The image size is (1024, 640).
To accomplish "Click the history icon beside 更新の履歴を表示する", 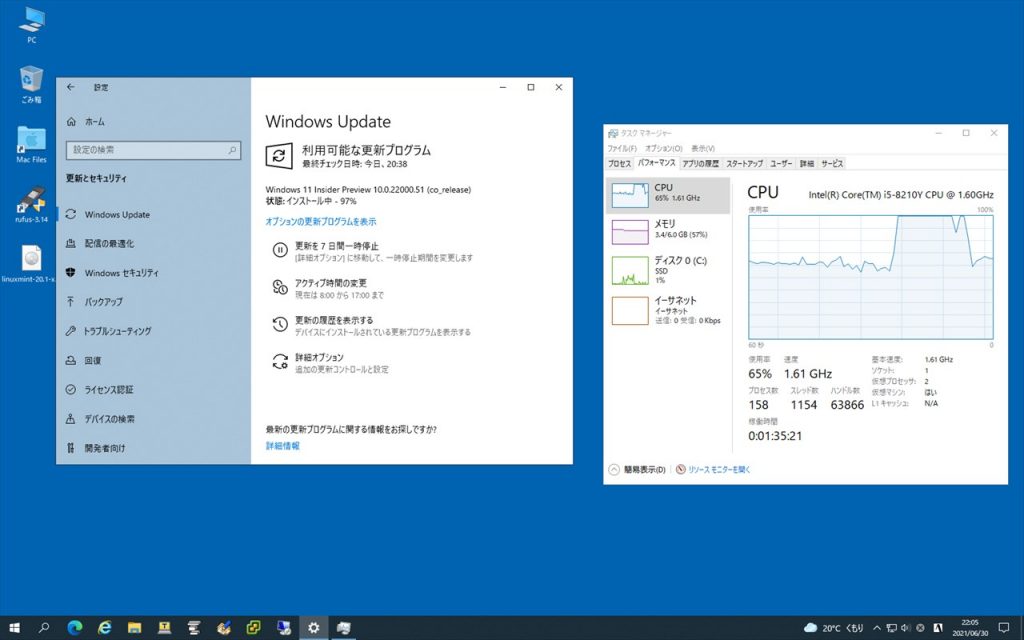I will click(x=280, y=324).
